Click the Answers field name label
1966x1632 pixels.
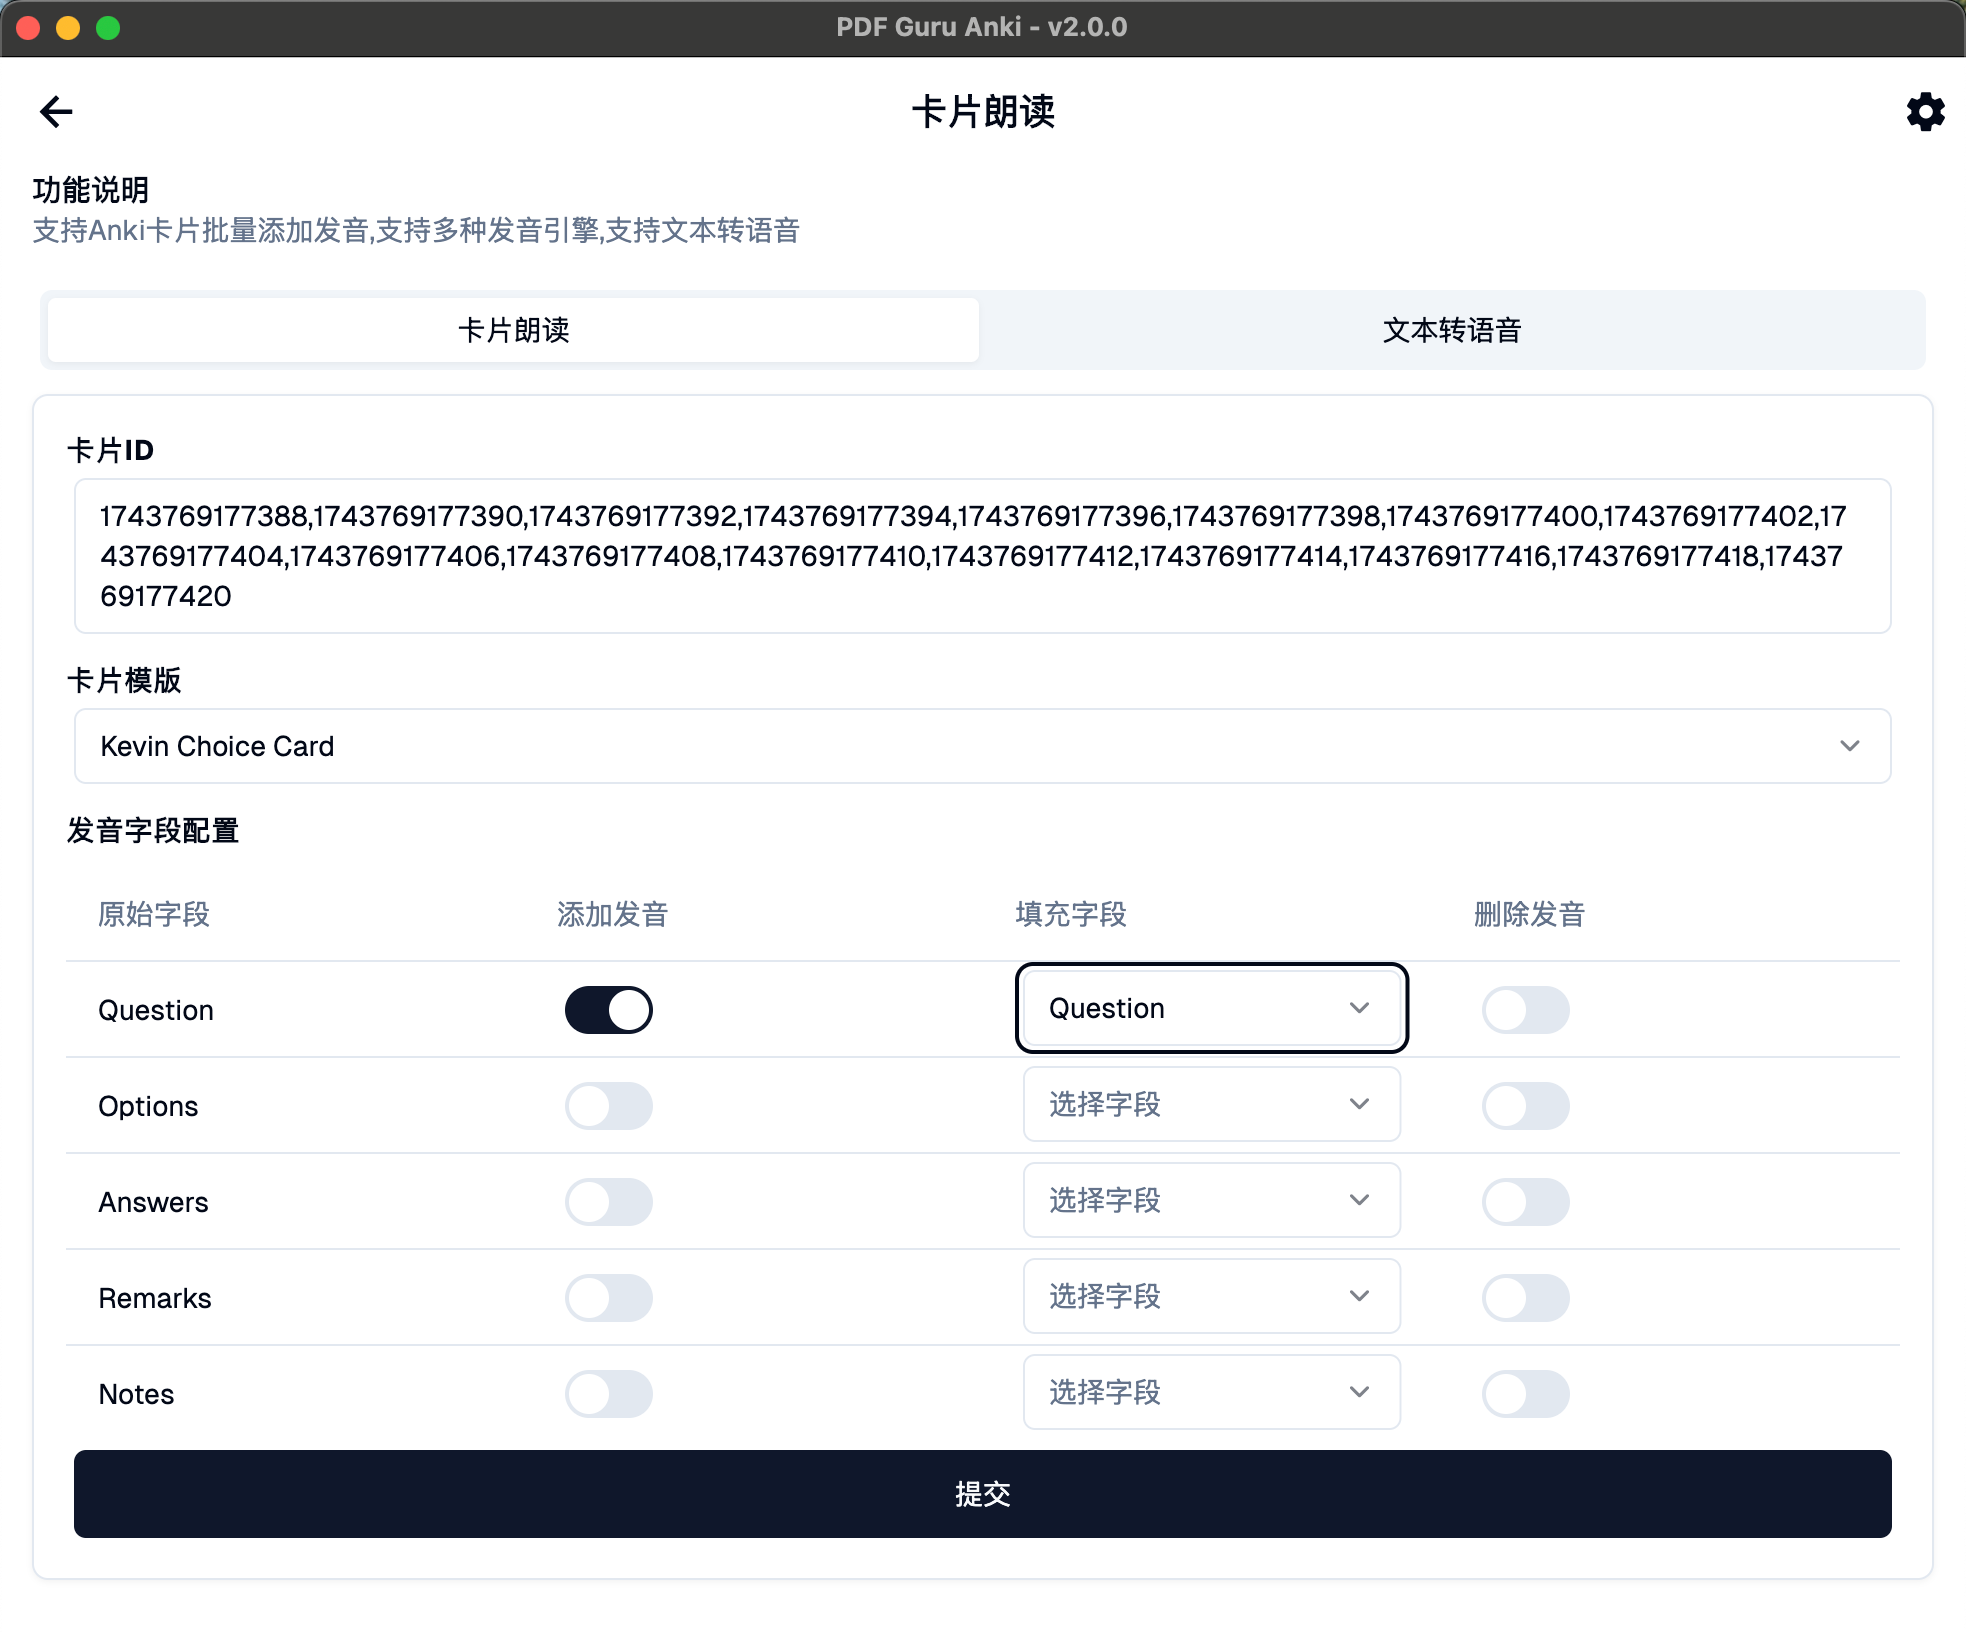pos(153,1202)
